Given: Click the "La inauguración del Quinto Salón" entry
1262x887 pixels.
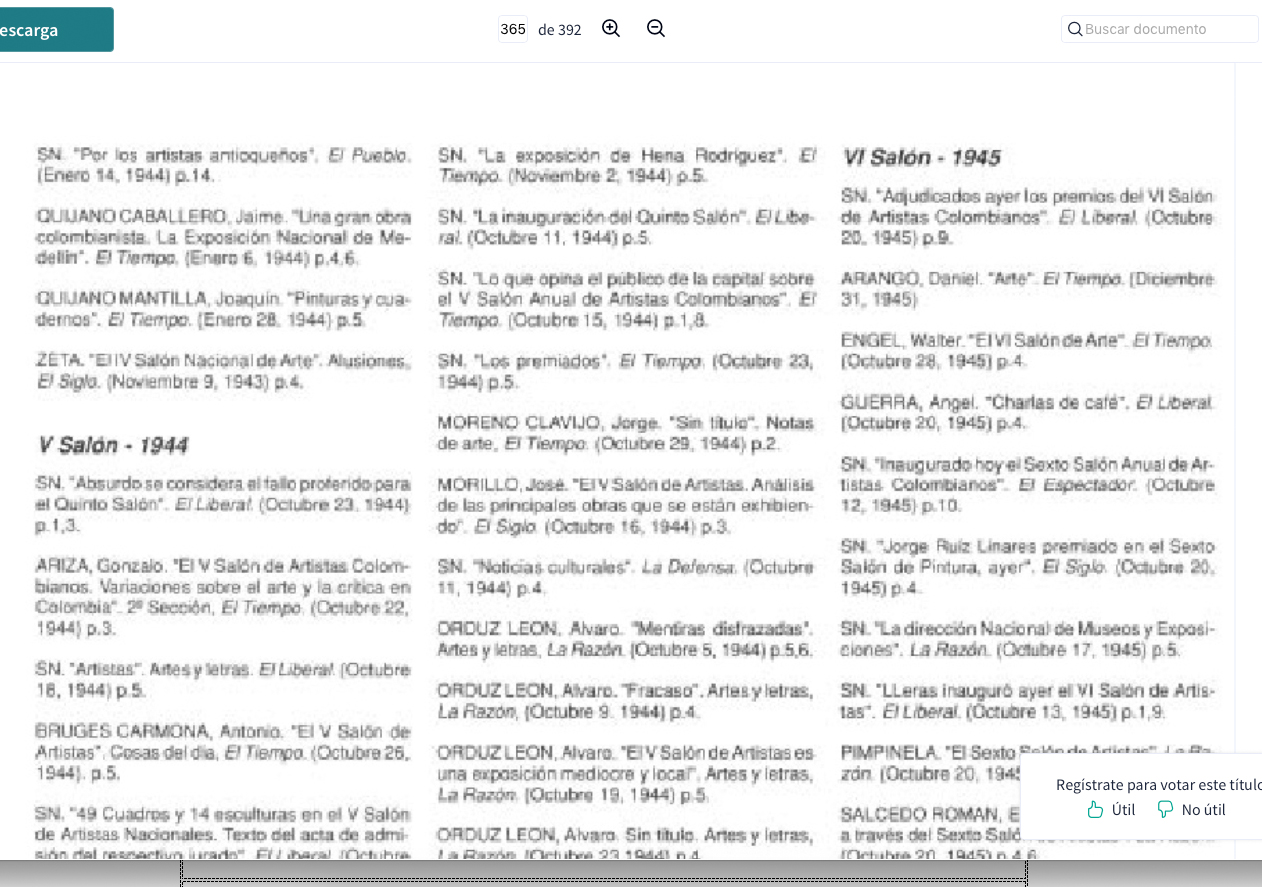Looking at the screenshot, I should (x=626, y=227).
